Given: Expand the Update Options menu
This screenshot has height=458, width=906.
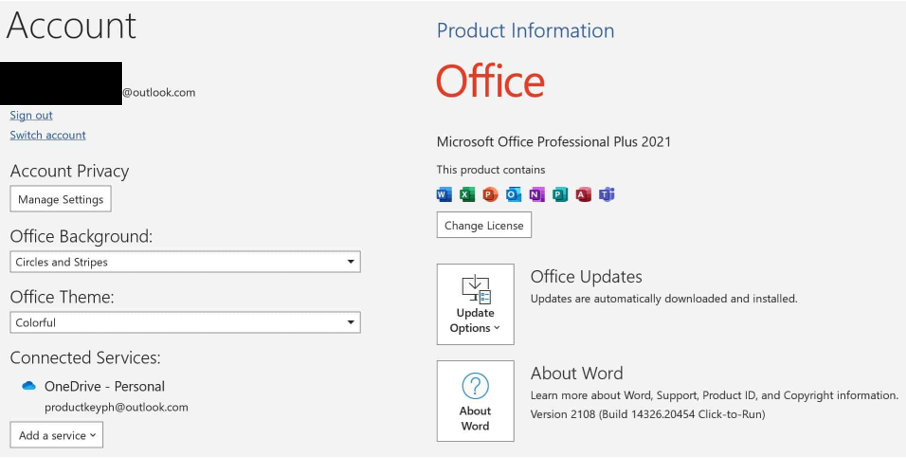Looking at the screenshot, I should tap(476, 304).
